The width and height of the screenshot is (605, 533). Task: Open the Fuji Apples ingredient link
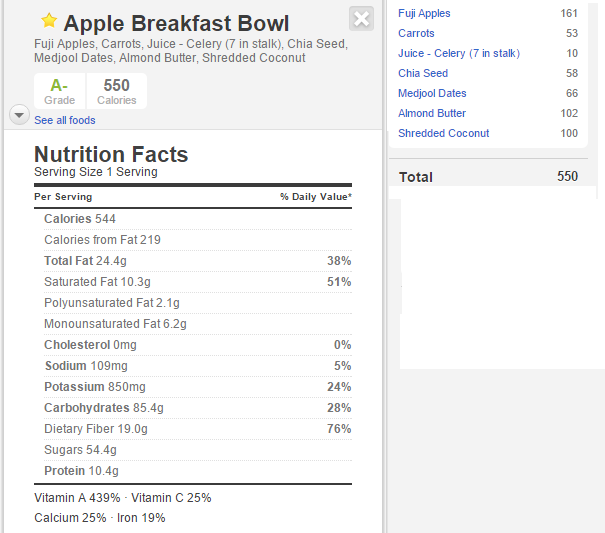424,13
